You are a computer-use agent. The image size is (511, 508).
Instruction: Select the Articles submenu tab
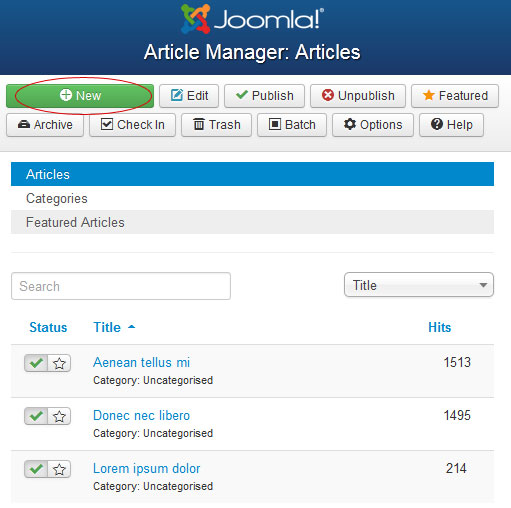pyautogui.click(x=252, y=174)
